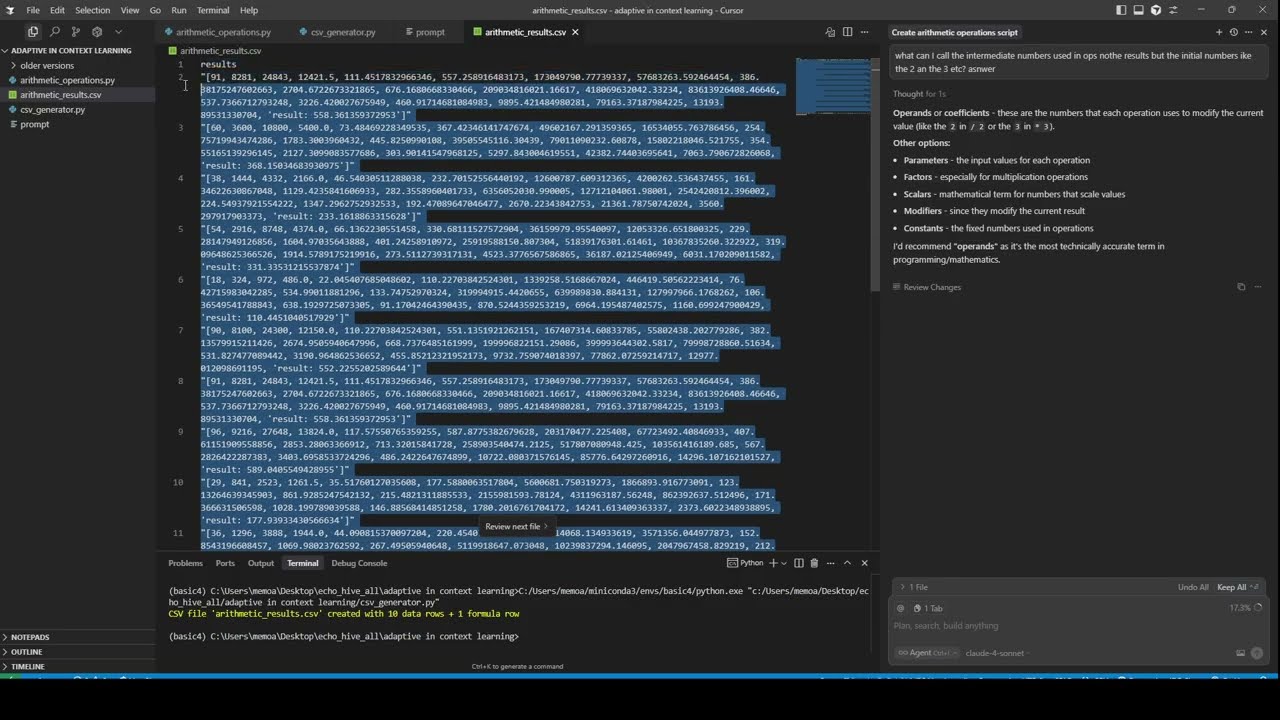The height and width of the screenshot is (720, 1280).
Task: Switch to the Ports panel tab
Action: pyautogui.click(x=225, y=563)
